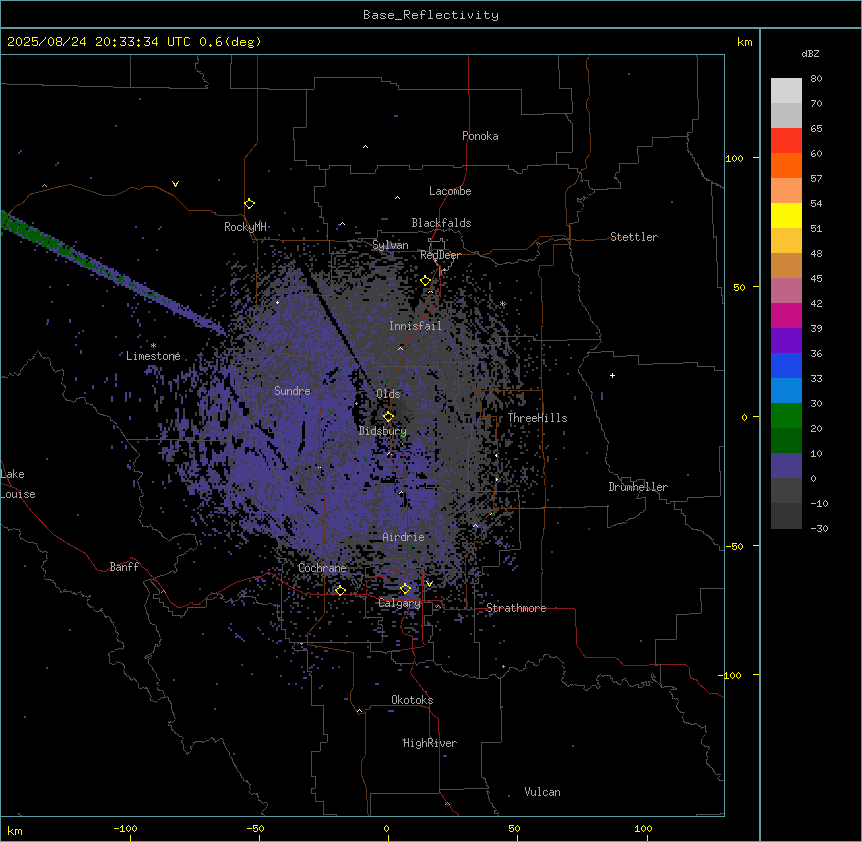The image size is (862, 842).
Task: Click the Ponoka city label
Action: 480,136
